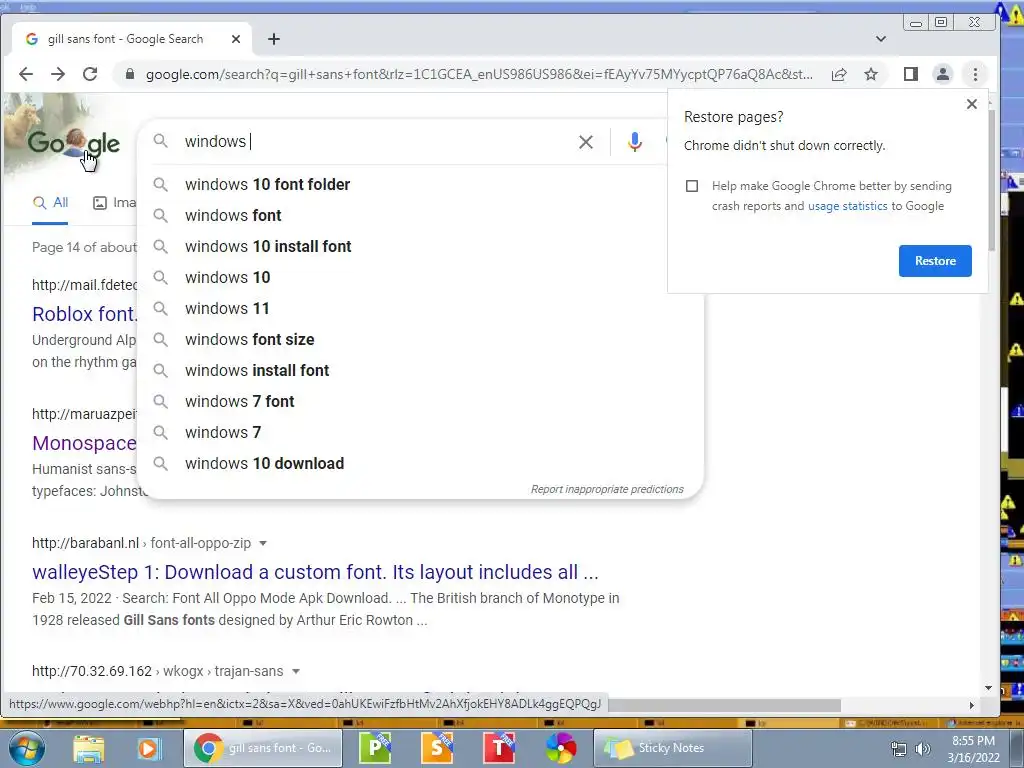Viewport: 1024px width, 768px height.
Task: Expand the 70.32.69.162 result options arrow
Action: click(296, 671)
